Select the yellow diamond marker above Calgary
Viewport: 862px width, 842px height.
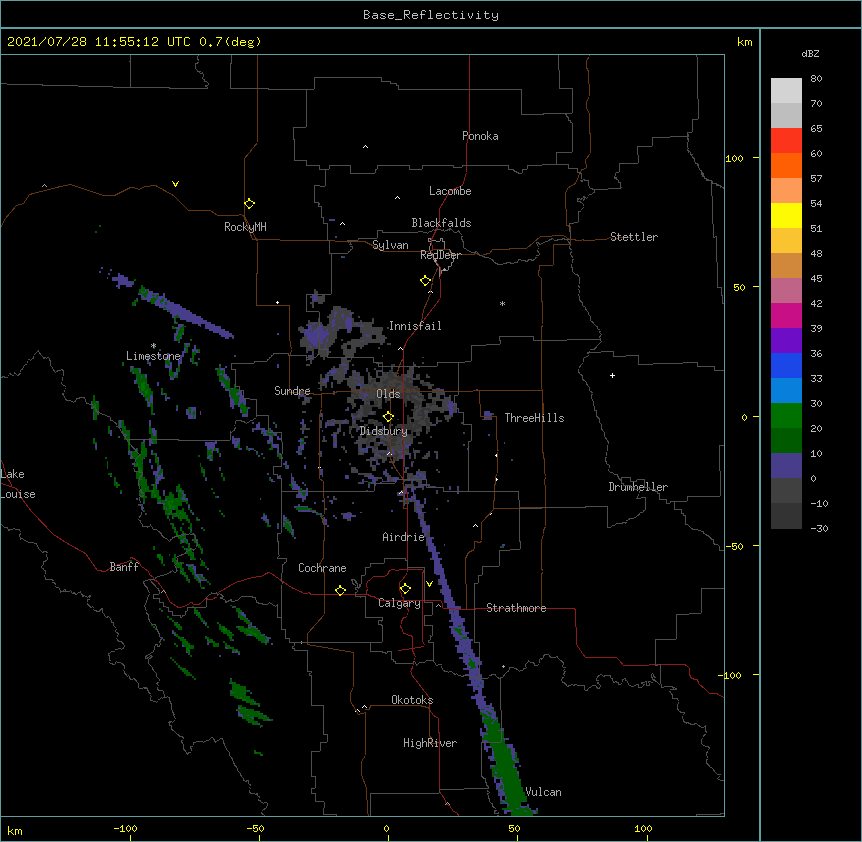(x=405, y=589)
